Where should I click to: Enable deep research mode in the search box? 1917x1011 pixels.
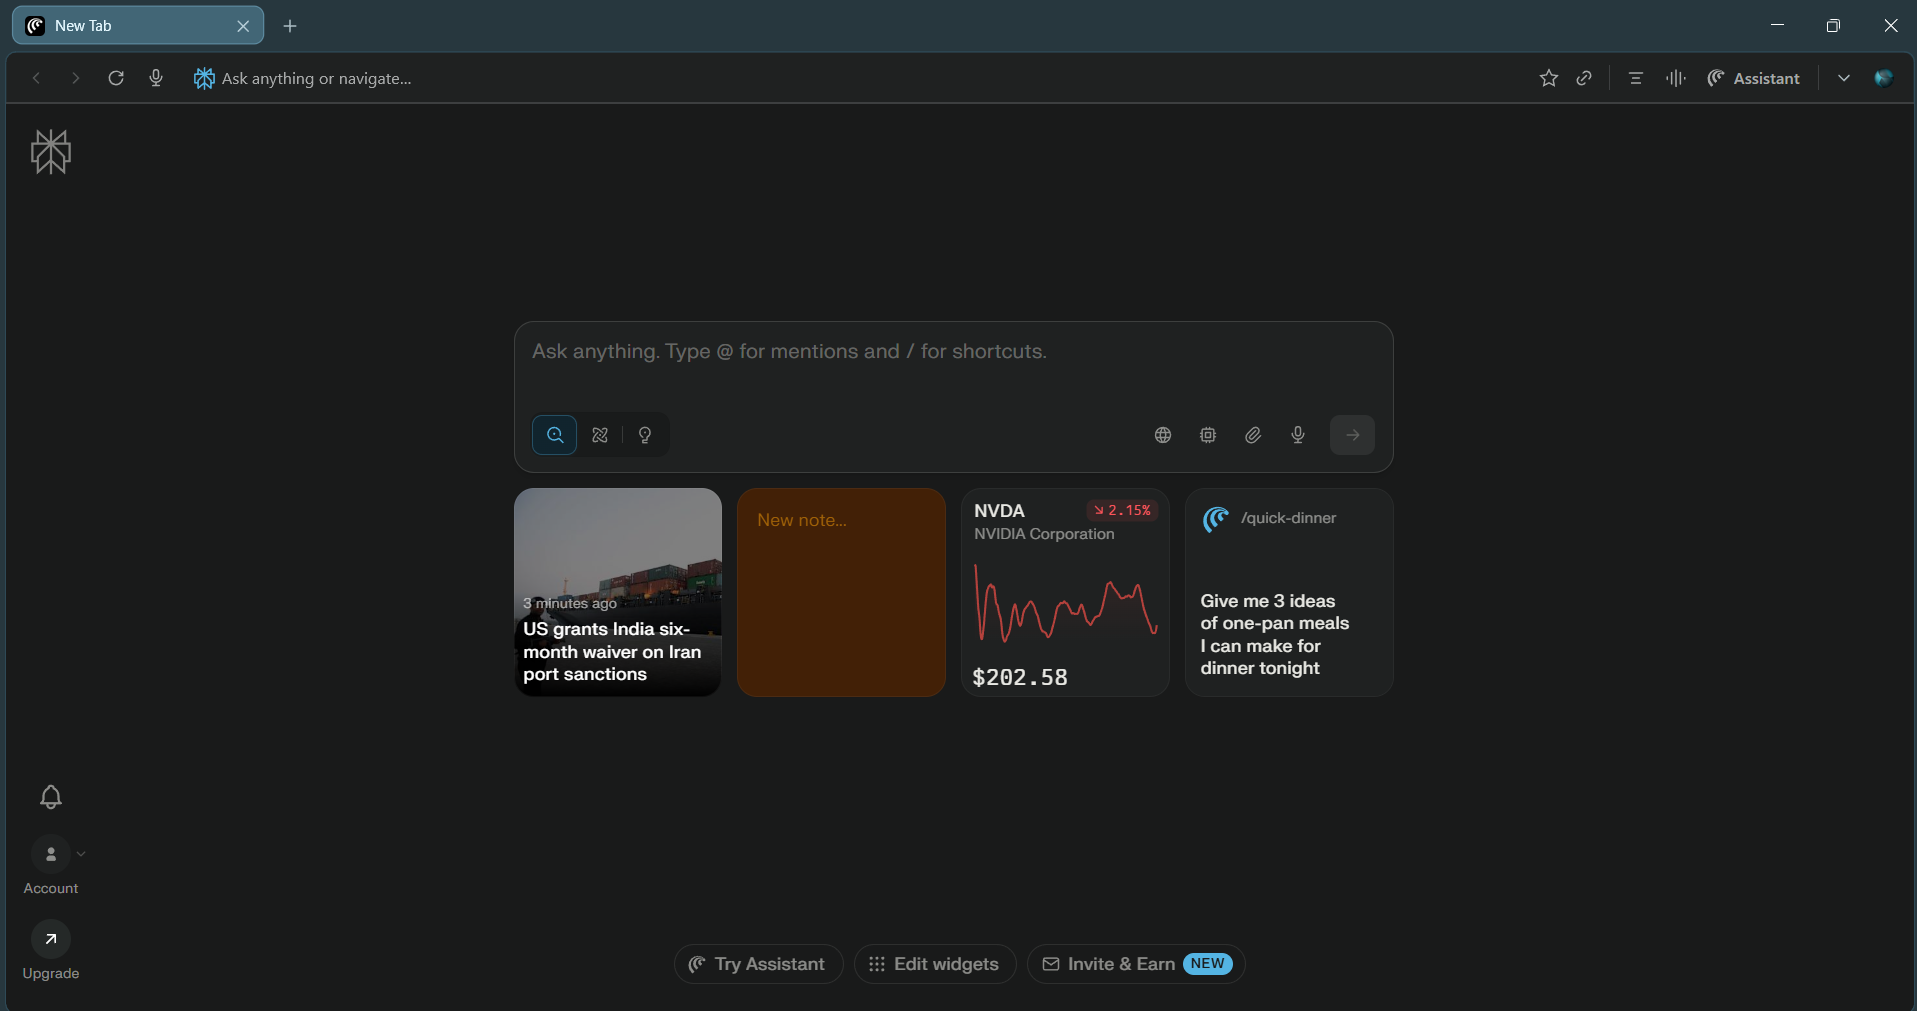(x=600, y=435)
